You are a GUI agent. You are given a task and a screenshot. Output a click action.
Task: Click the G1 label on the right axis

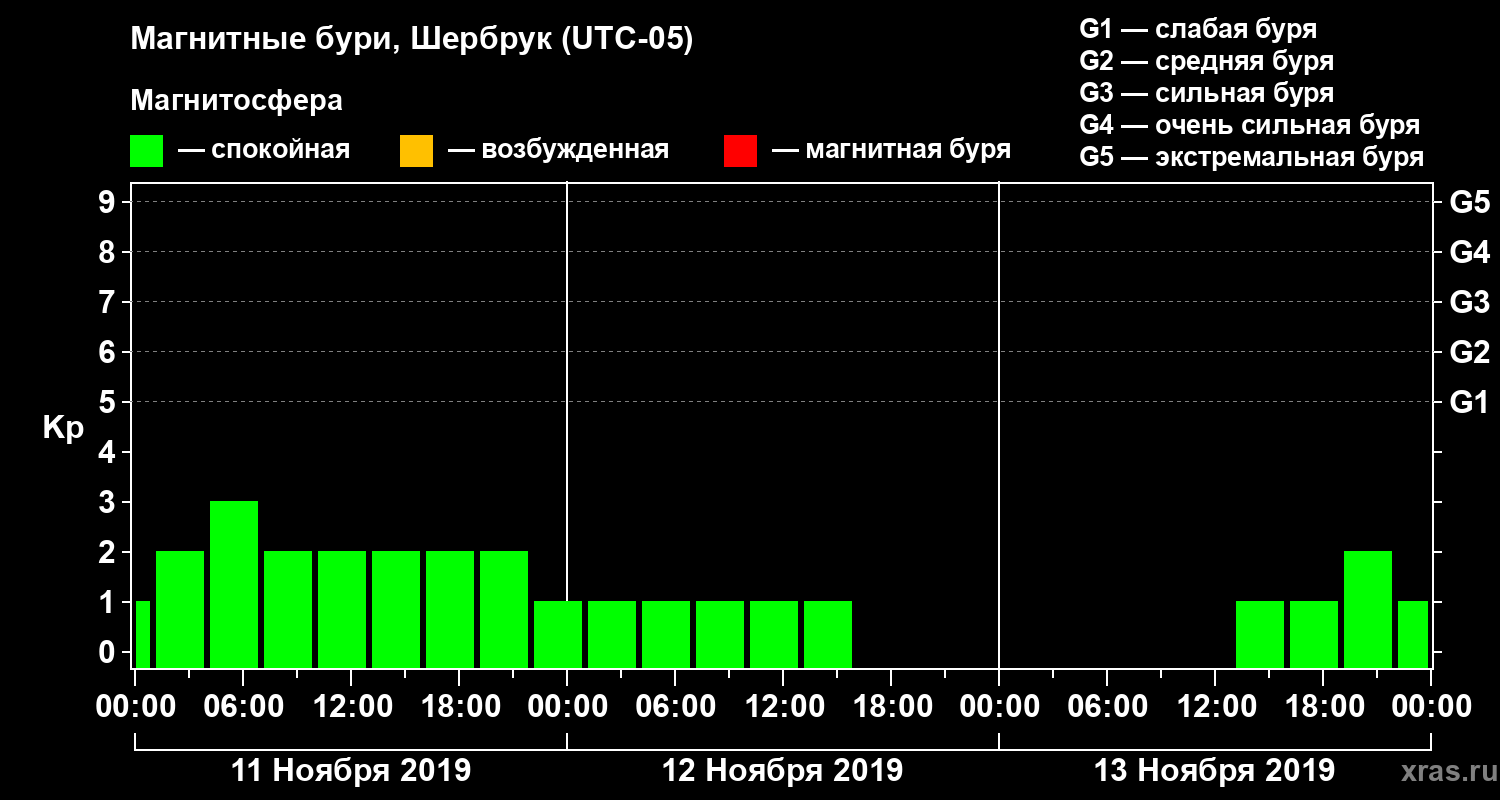[x=1469, y=402]
